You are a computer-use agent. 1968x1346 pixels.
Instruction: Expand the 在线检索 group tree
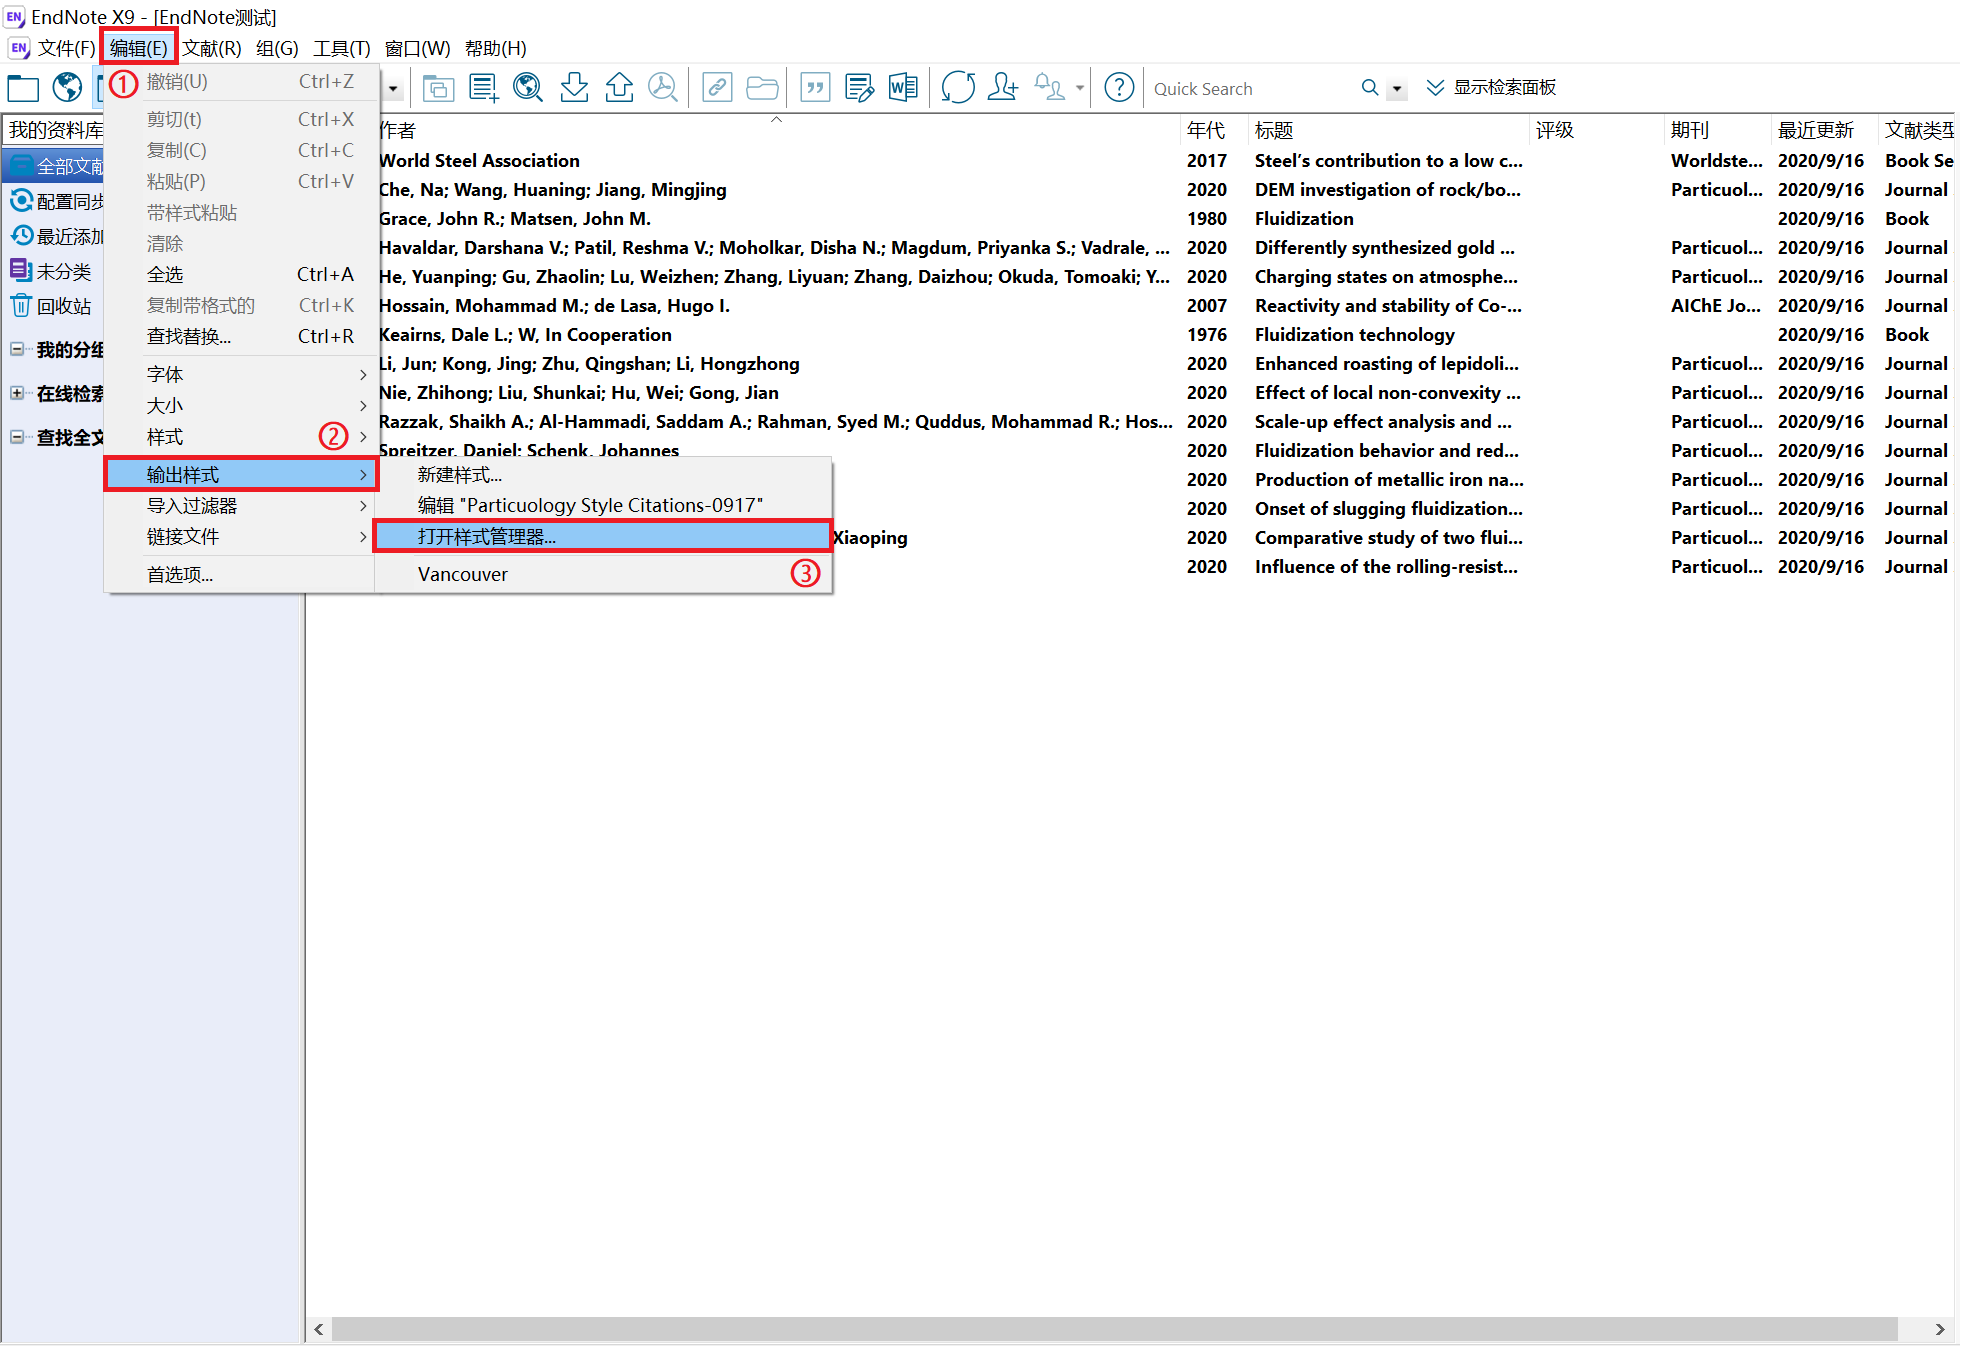(x=17, y=393)
